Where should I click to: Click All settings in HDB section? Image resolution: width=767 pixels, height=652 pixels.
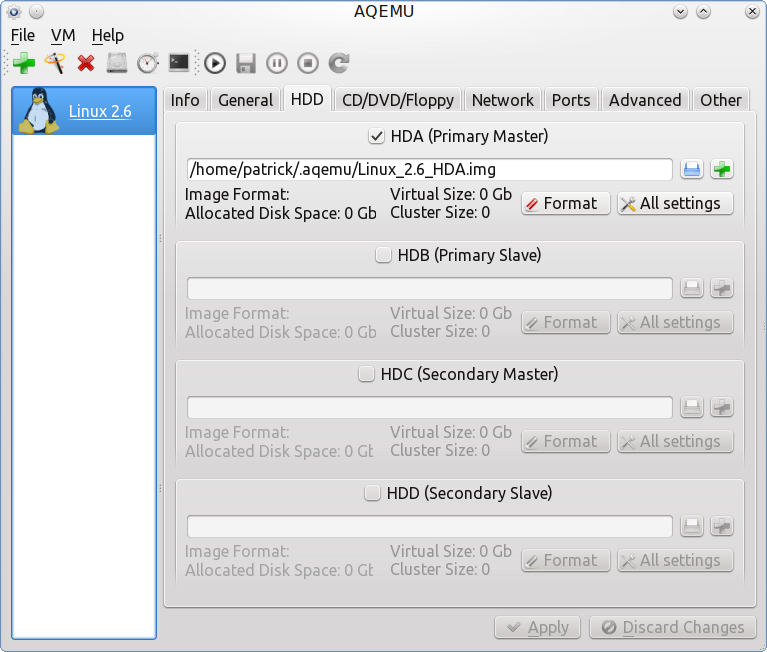click(x=676, y=322)
